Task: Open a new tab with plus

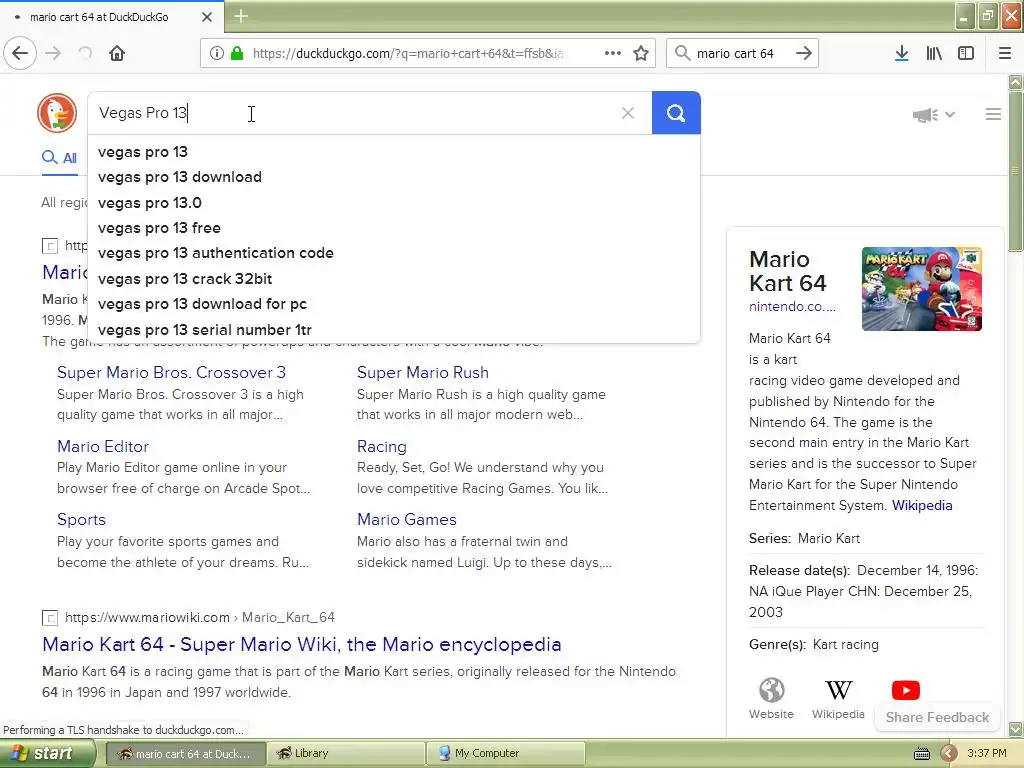Action: 241,16
